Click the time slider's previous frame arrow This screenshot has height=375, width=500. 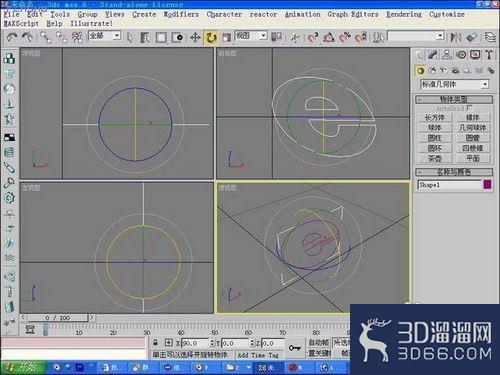(x=23, y=318)
